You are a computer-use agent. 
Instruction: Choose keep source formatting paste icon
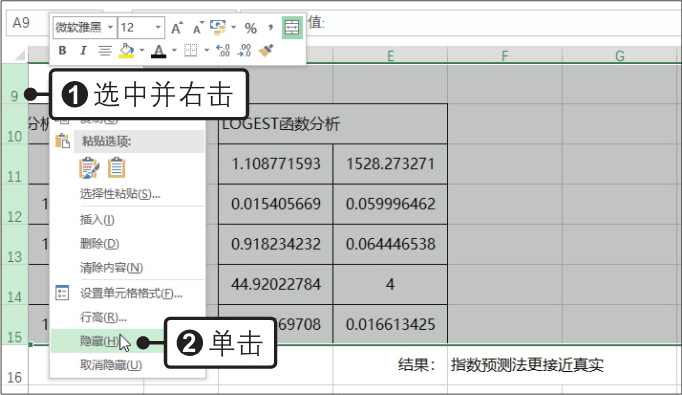[x=89, y=168]
